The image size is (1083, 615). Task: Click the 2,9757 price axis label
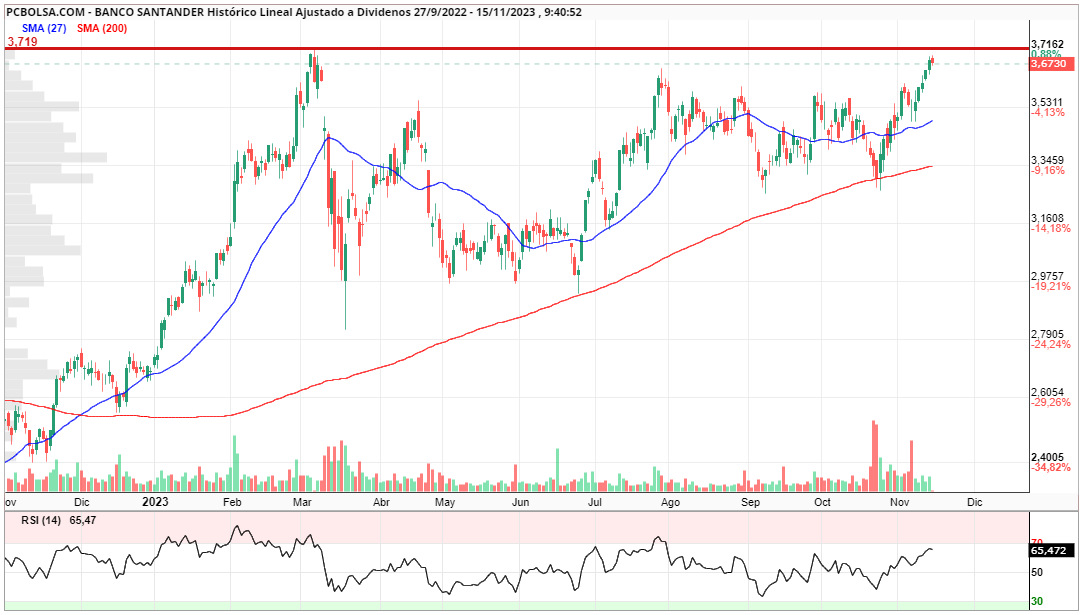(1047, 276)
